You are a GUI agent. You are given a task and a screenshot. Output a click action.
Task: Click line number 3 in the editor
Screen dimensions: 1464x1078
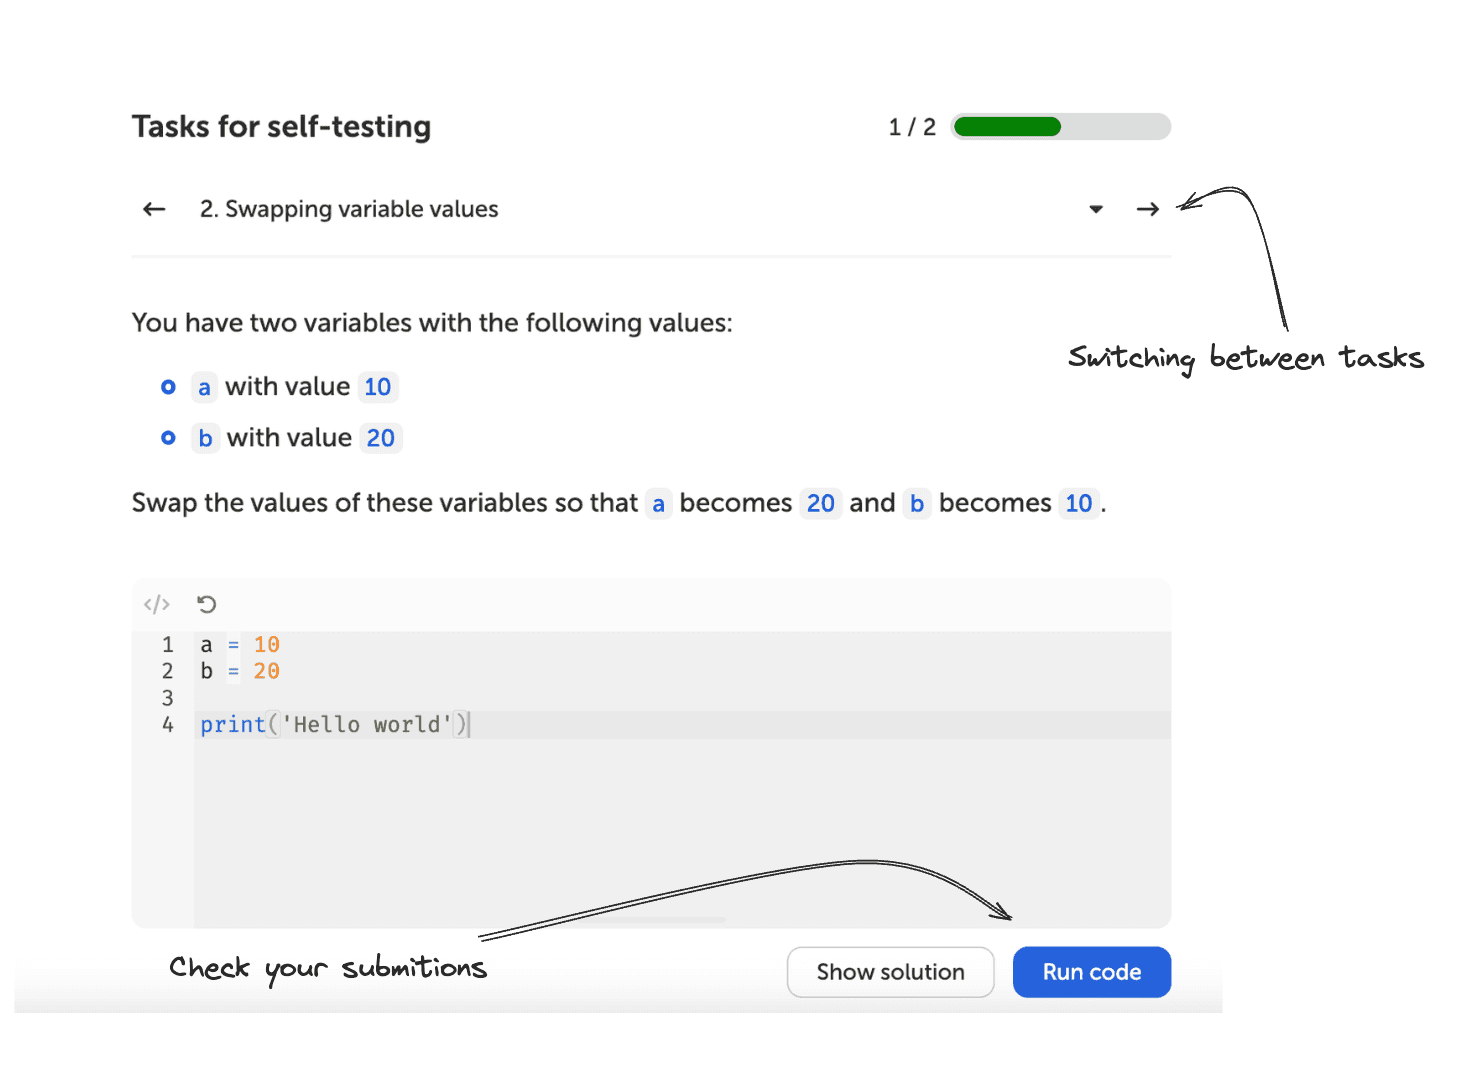pyautogui.click(x=167, y=697)
